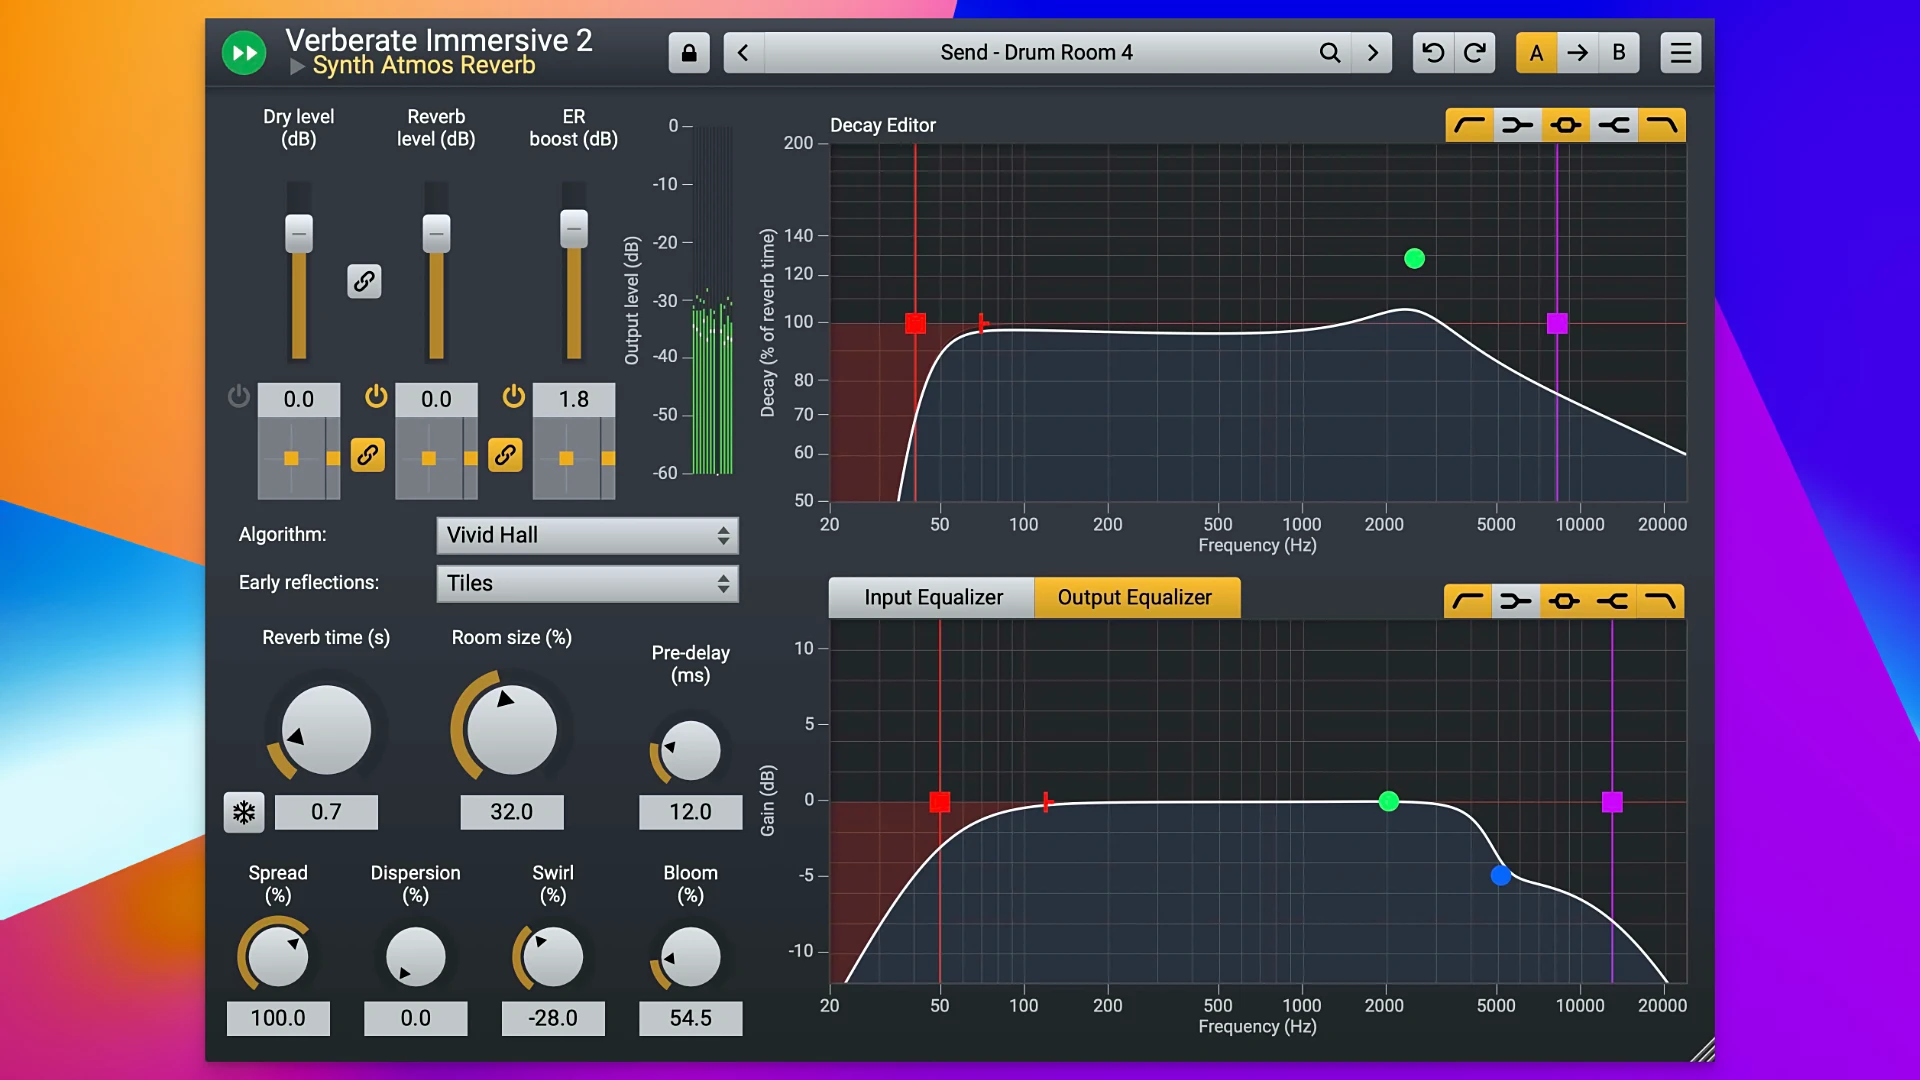Viewport: 1920px width, 1080px height.
Task: Unlink dry and reverb level faders
Action: (x=364, y=281)
